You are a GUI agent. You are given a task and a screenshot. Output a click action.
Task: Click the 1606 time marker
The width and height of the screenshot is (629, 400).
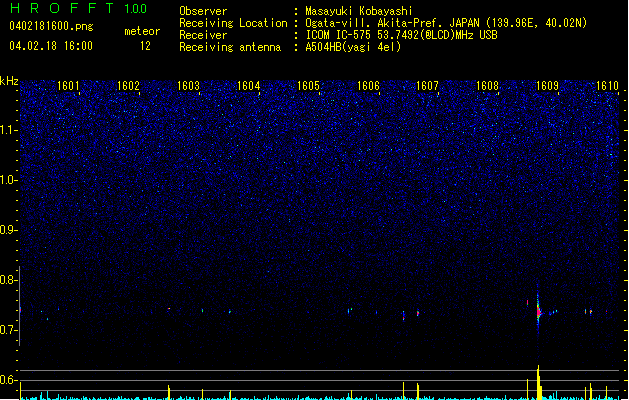(x=368, y=86)
